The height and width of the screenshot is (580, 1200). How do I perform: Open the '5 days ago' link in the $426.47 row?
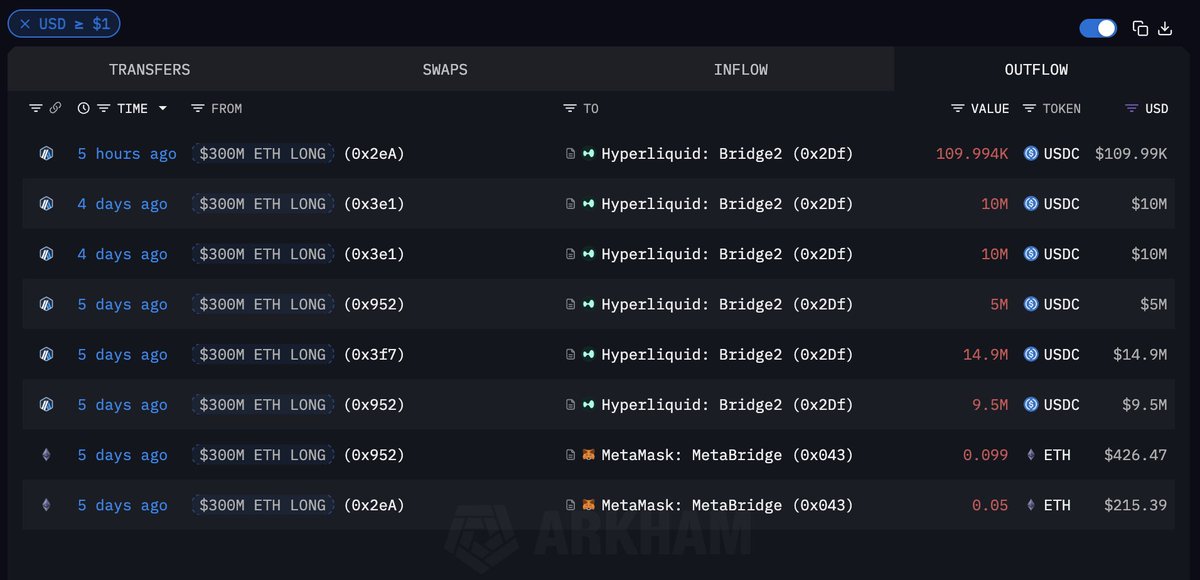(123, 455)
